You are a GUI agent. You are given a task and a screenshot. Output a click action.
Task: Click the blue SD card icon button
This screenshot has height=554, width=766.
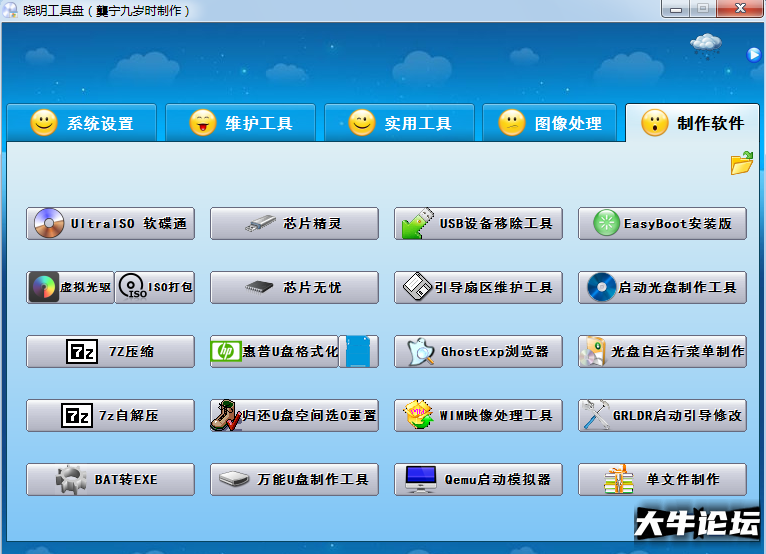coord(359,351)
